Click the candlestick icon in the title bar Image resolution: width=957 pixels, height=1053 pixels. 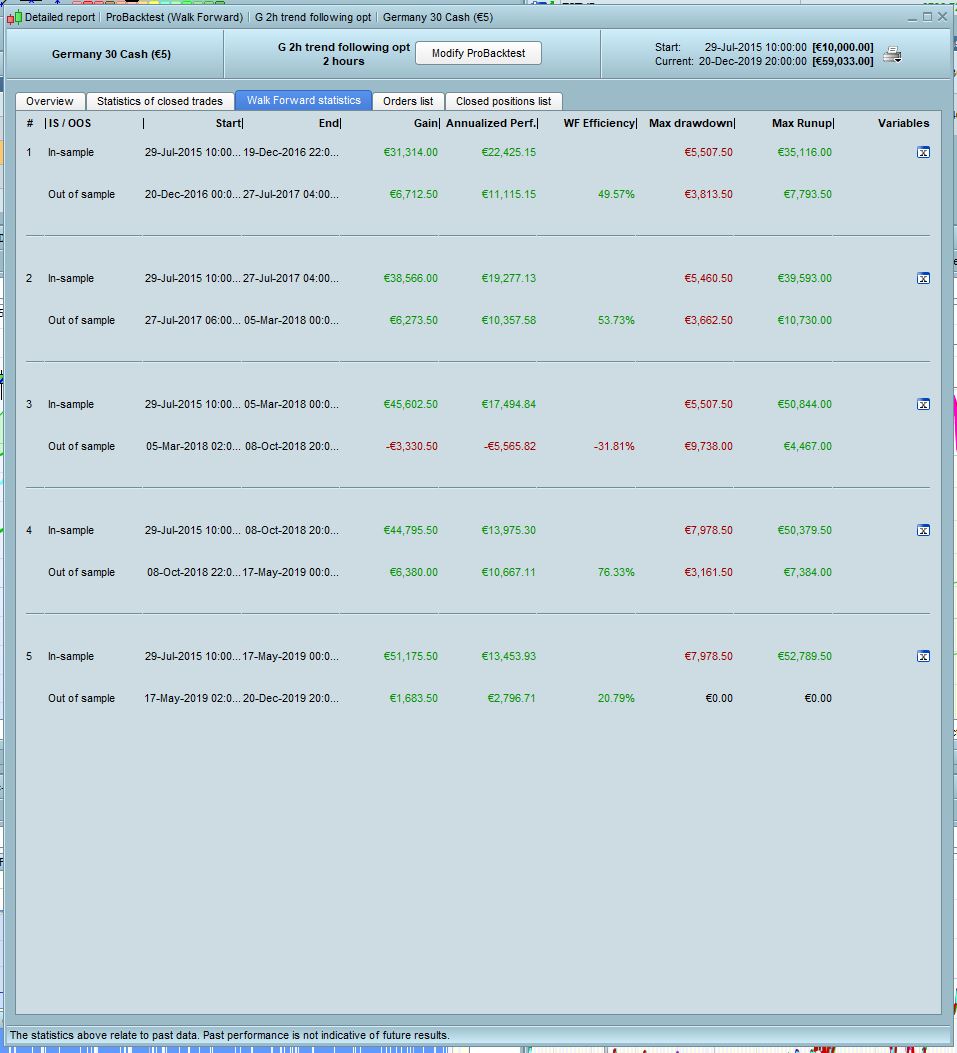pyautogui.click(x=14, y=17)
